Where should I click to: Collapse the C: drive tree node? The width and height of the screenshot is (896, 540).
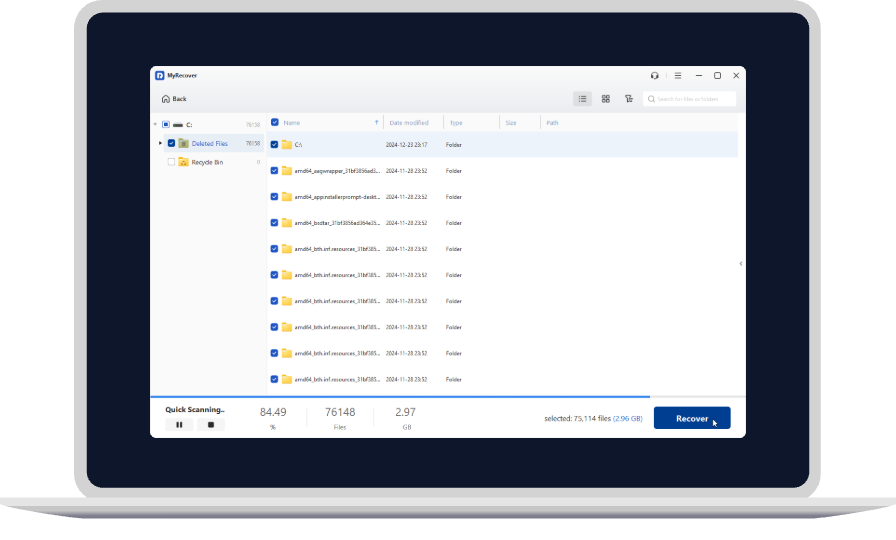point(155,125)
